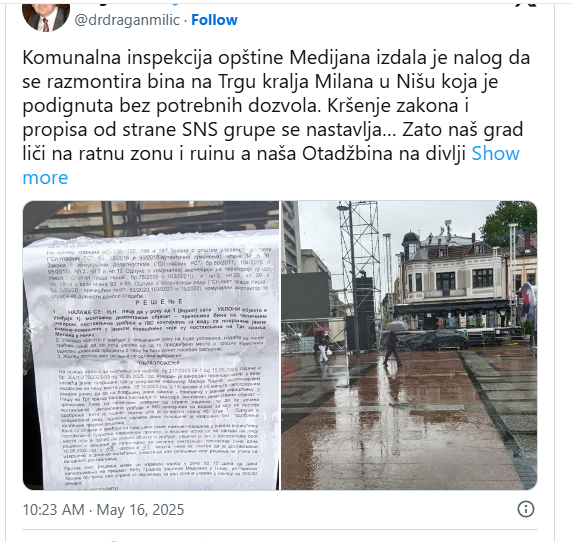Viewport: 572px width, 542px height.
Task: Open the document photo on the left
Action: (x=151, y=345)
